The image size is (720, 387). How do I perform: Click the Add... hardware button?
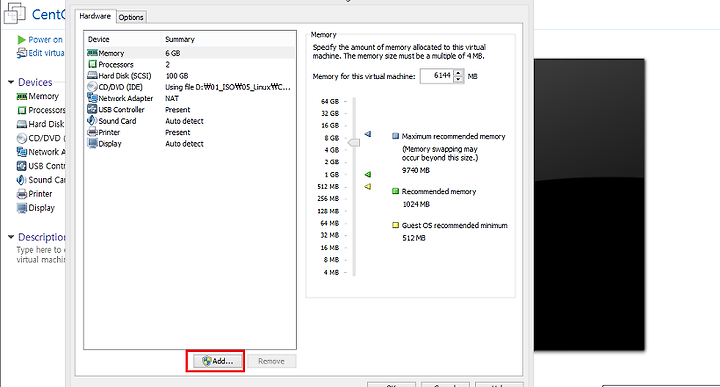[218, 361]
